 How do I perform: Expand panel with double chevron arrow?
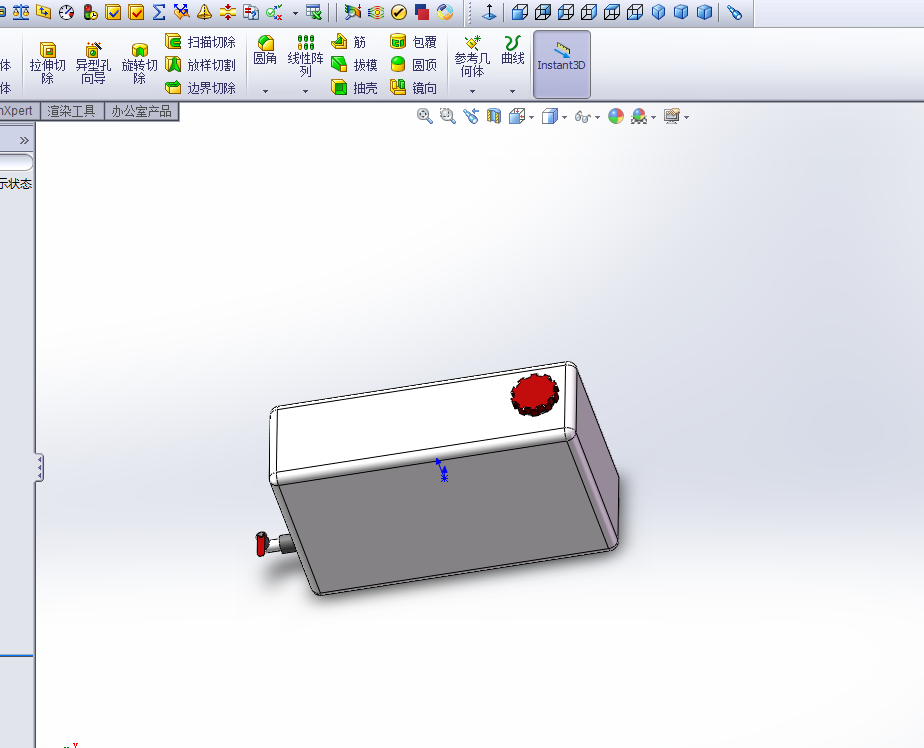[24, 140]
